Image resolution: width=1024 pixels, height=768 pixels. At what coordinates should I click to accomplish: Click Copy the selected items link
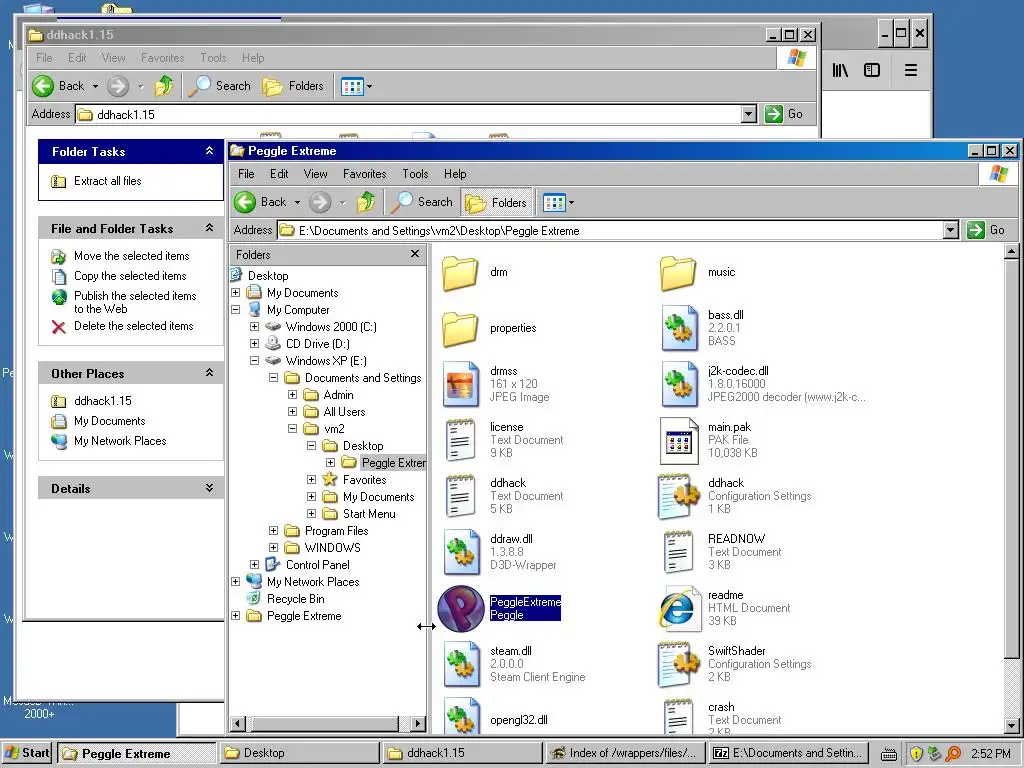click(130, 276)
